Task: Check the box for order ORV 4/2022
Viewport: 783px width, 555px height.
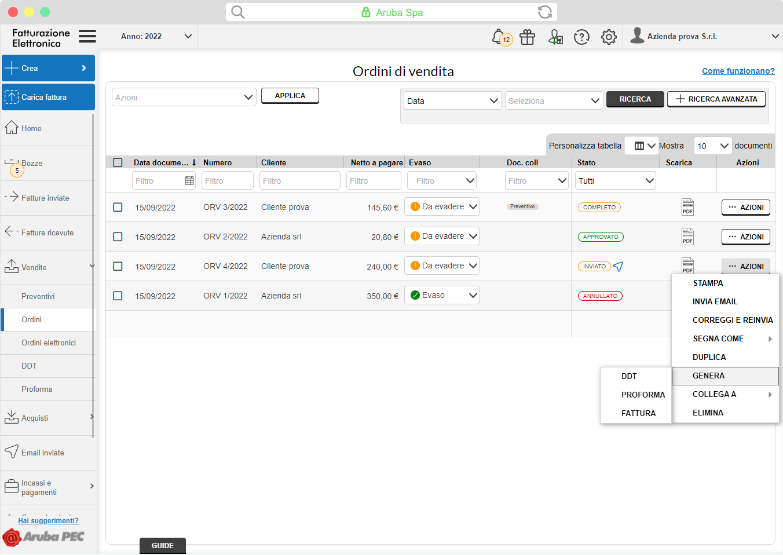Action: pos(117,266)
